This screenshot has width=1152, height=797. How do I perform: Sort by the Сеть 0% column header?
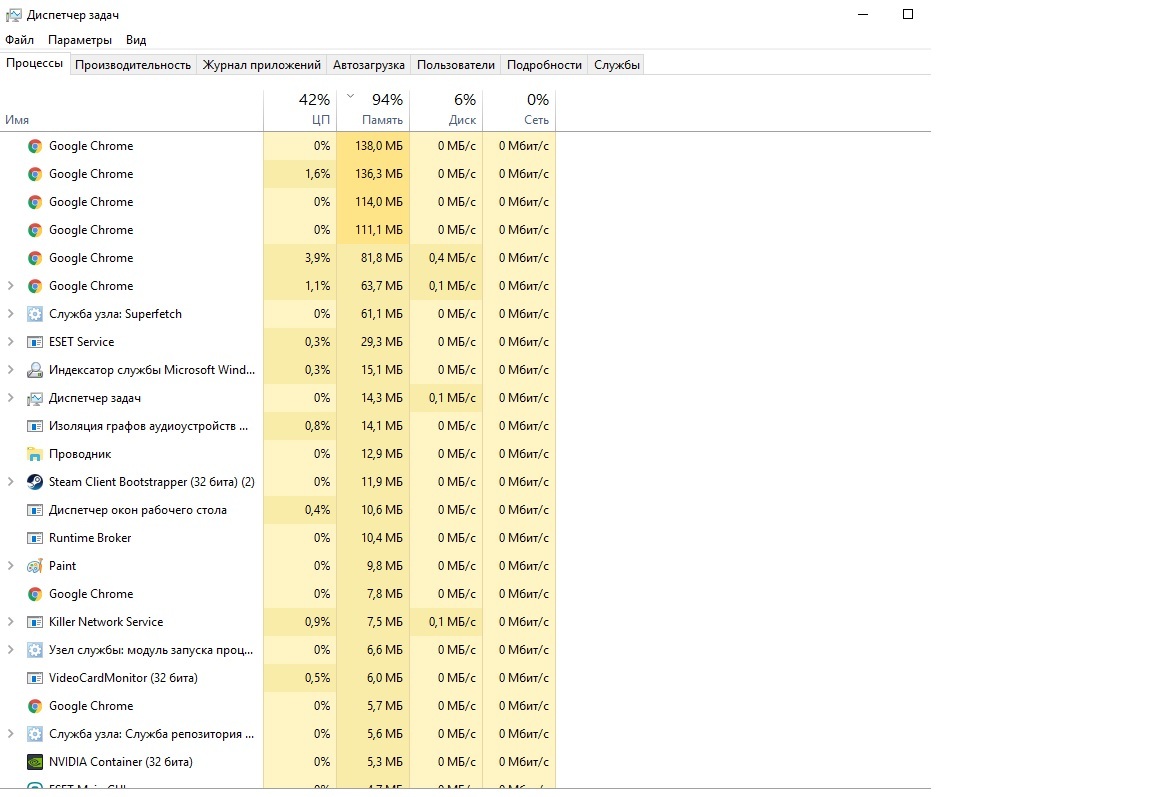[x=519, y=110]
